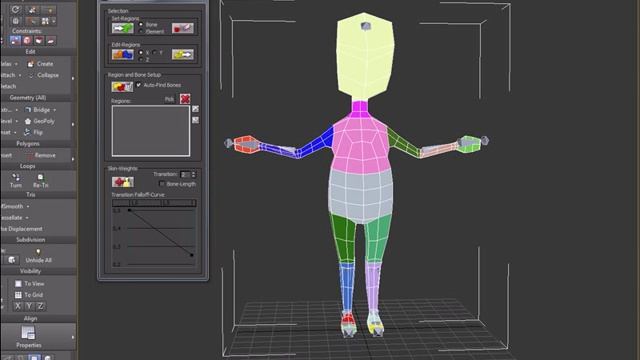Delete region with the red X button
This screenshot has width=640, height=360.
185,99
